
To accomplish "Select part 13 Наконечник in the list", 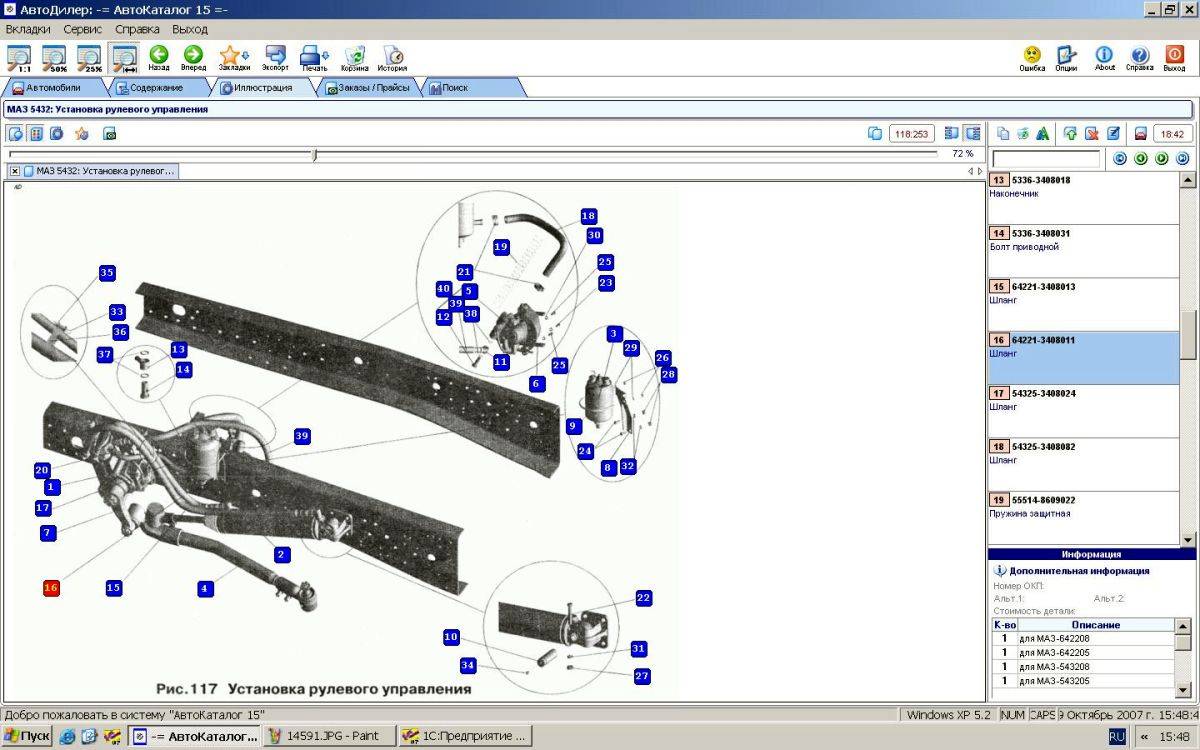I will pyautogui.click(x=1084, y=198).
